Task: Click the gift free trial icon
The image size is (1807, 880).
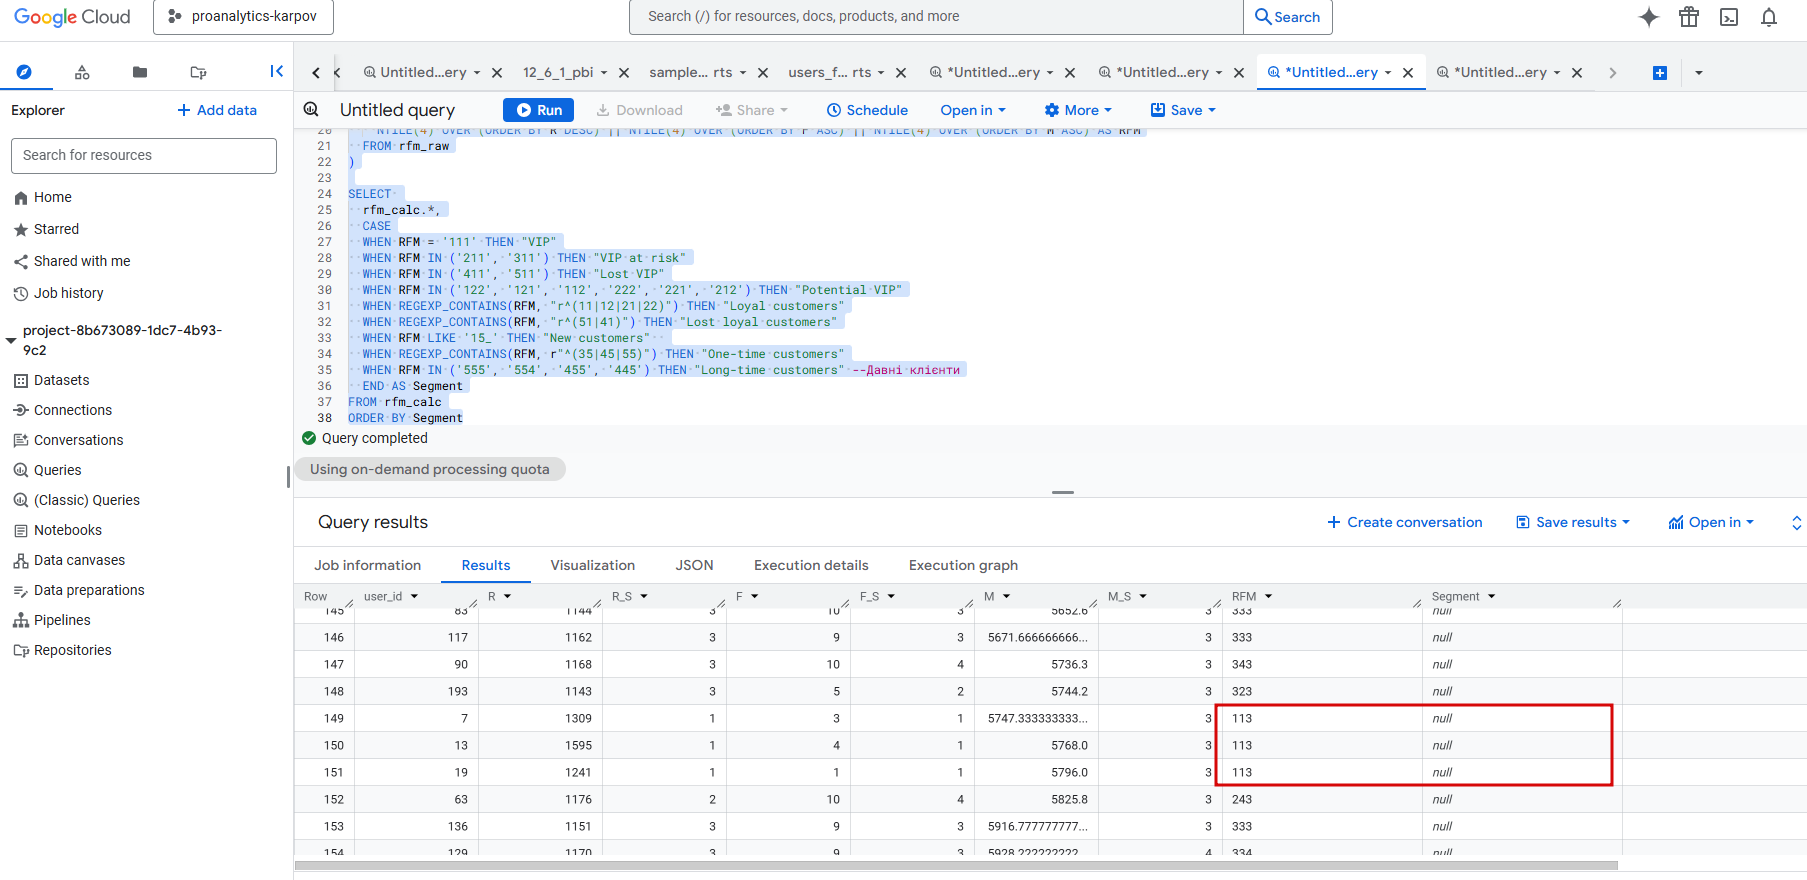Action: coord(1689,17)
